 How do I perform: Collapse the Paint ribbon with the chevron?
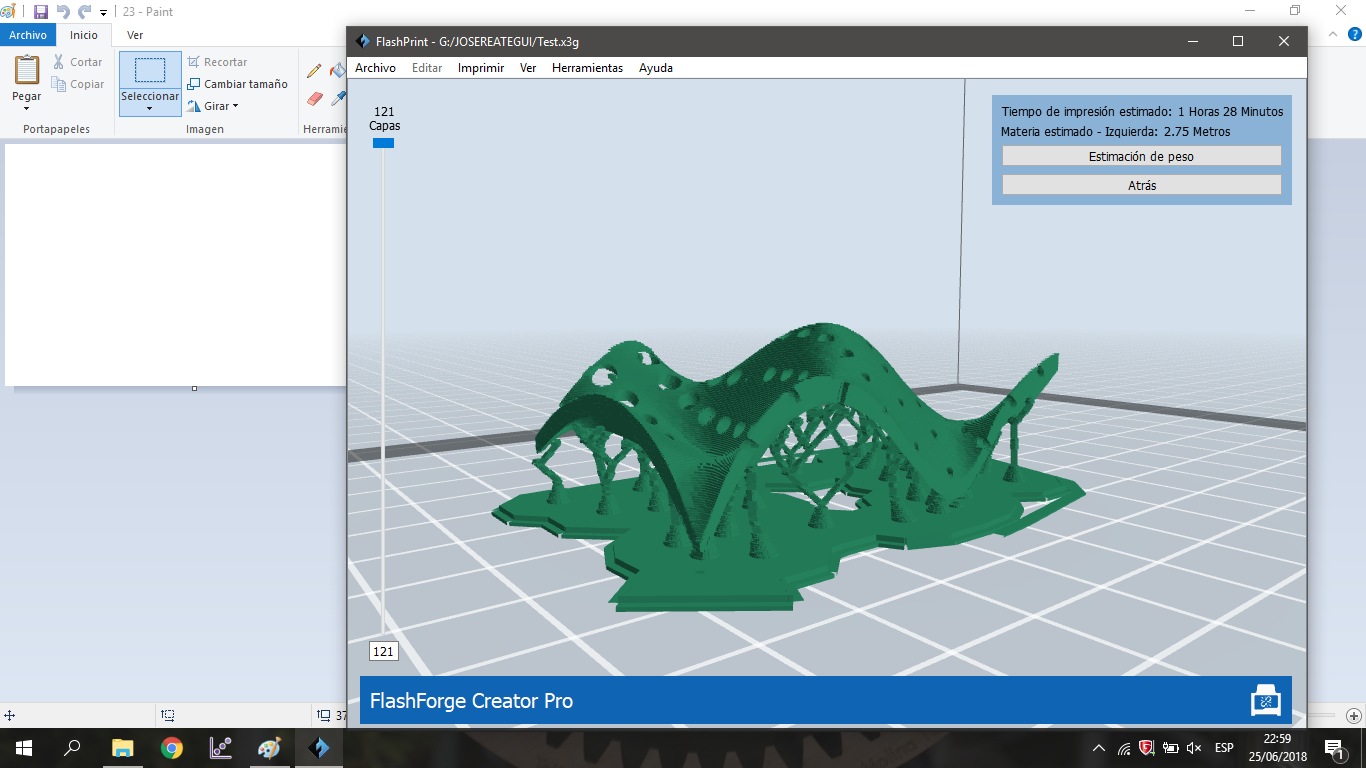[1333, 35]
